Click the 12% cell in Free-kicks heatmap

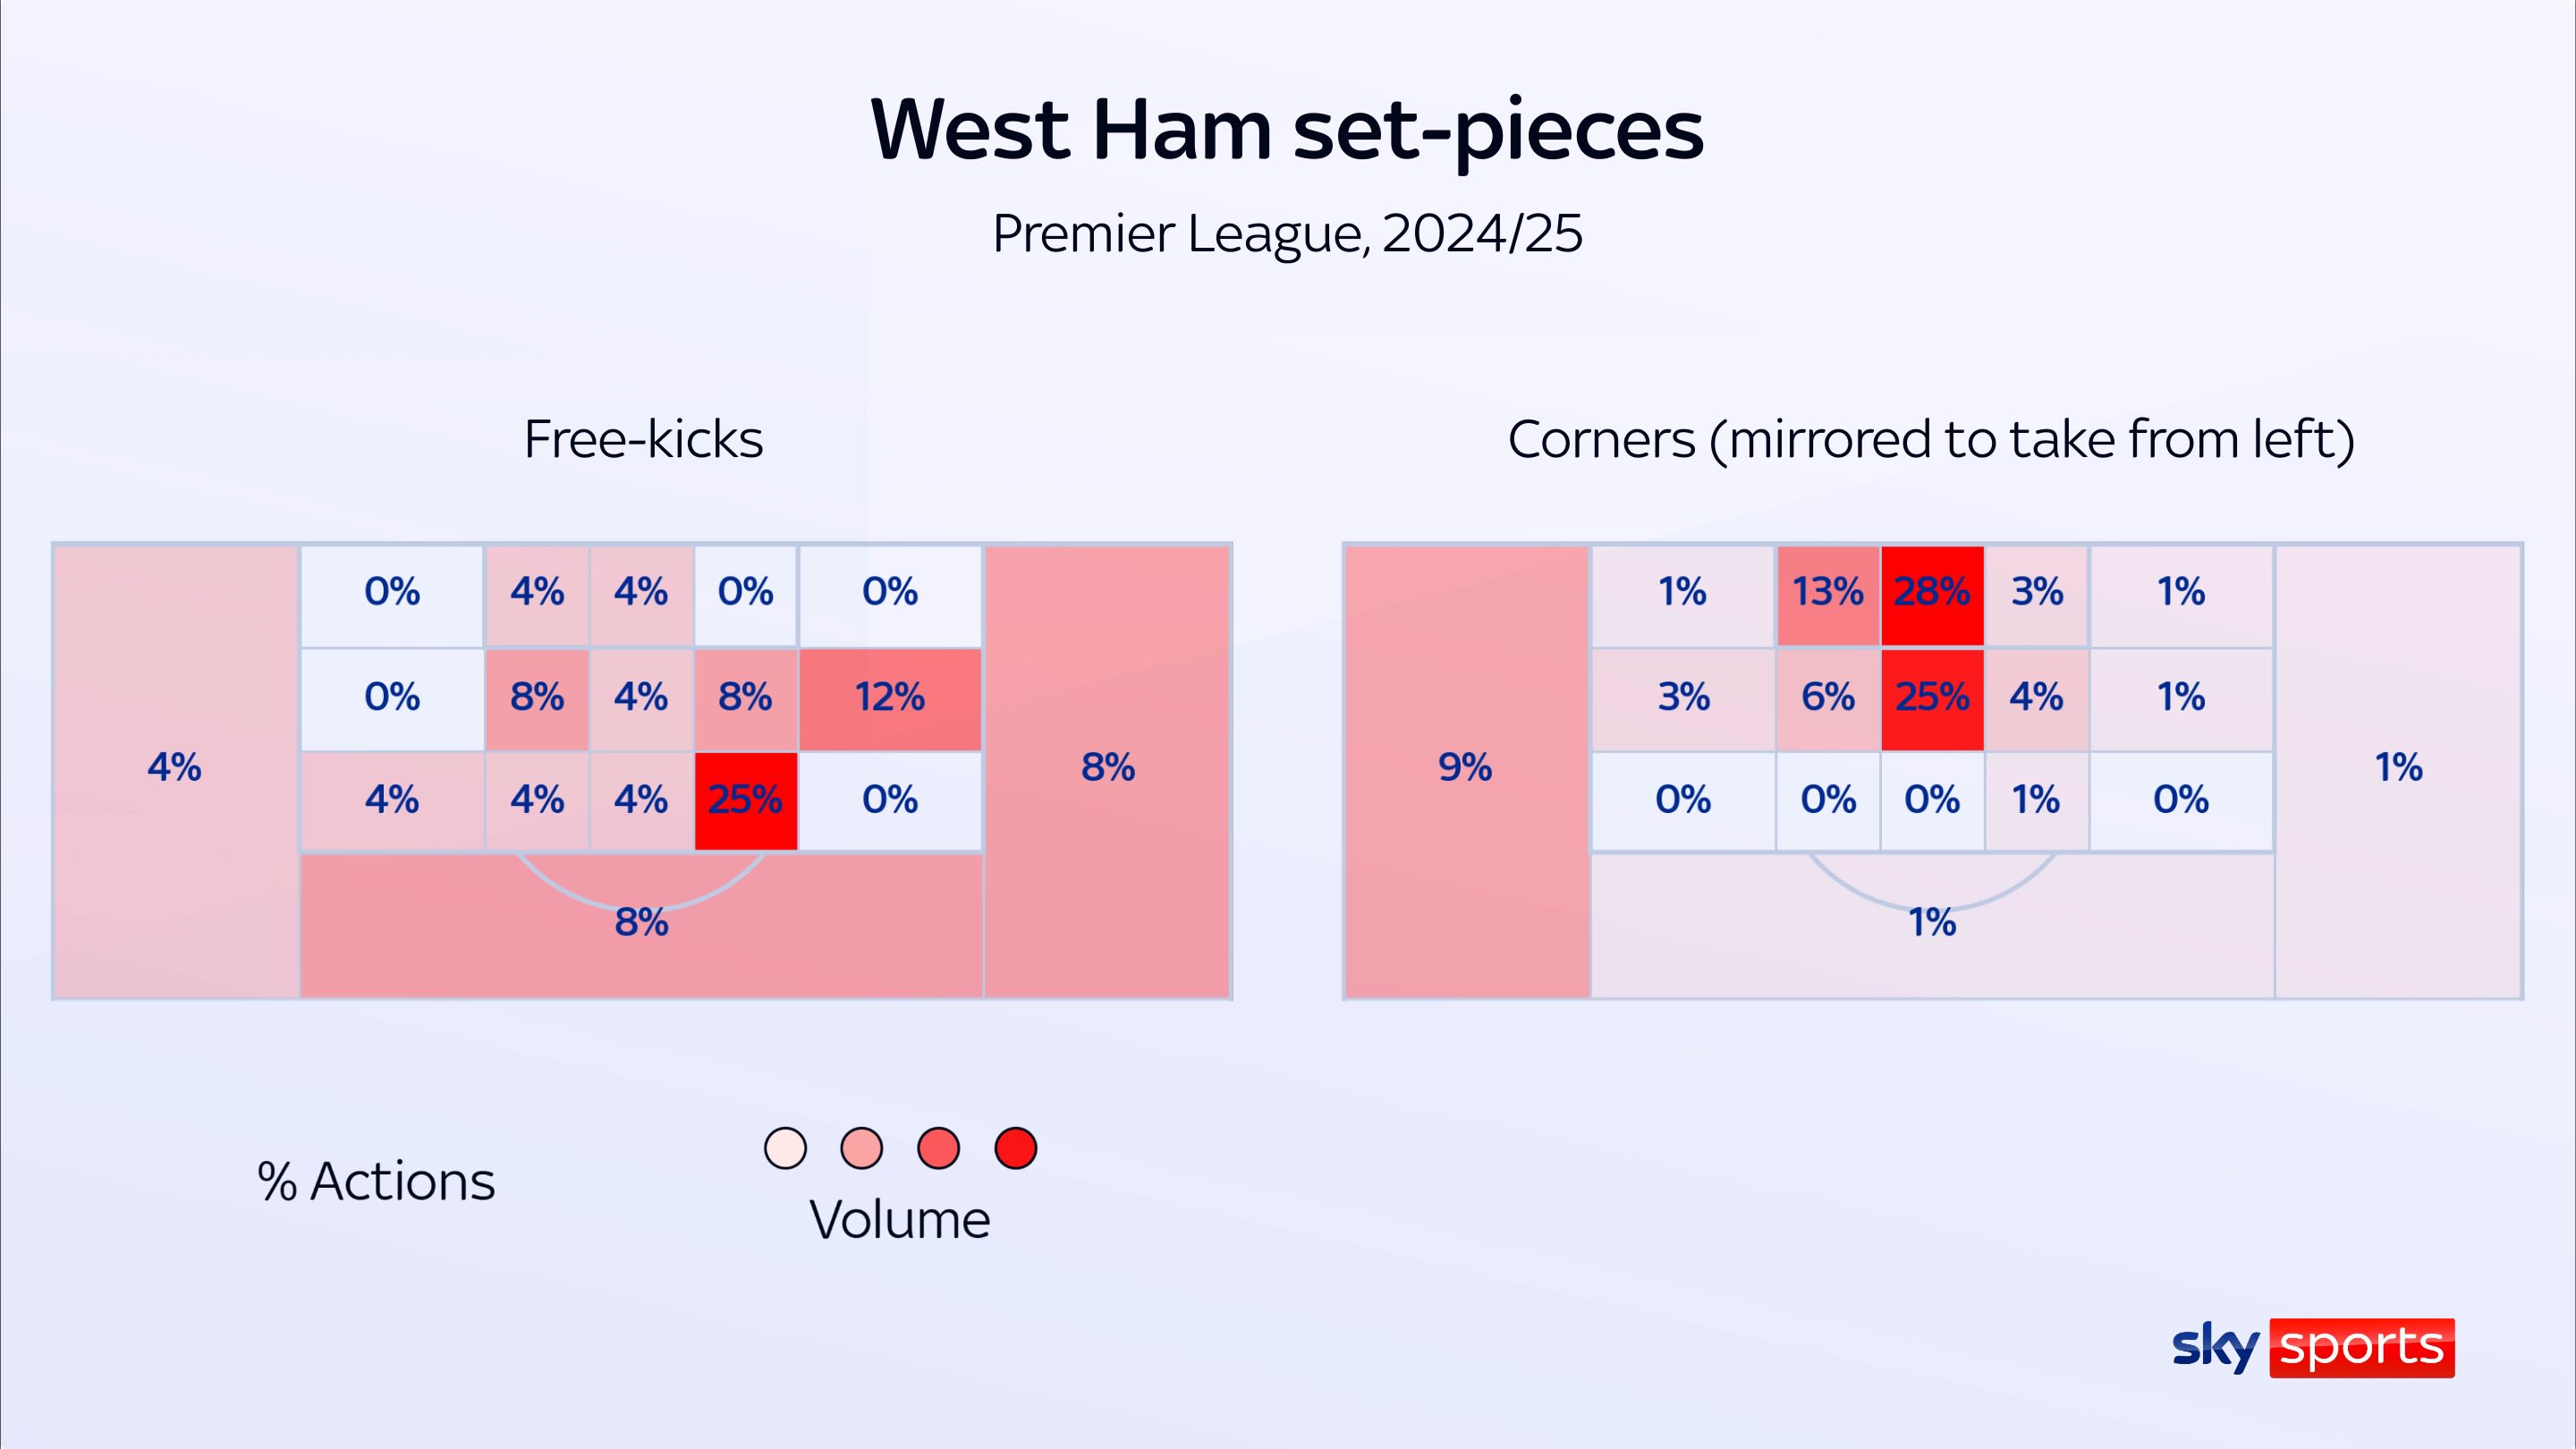(x=890, y=698)
